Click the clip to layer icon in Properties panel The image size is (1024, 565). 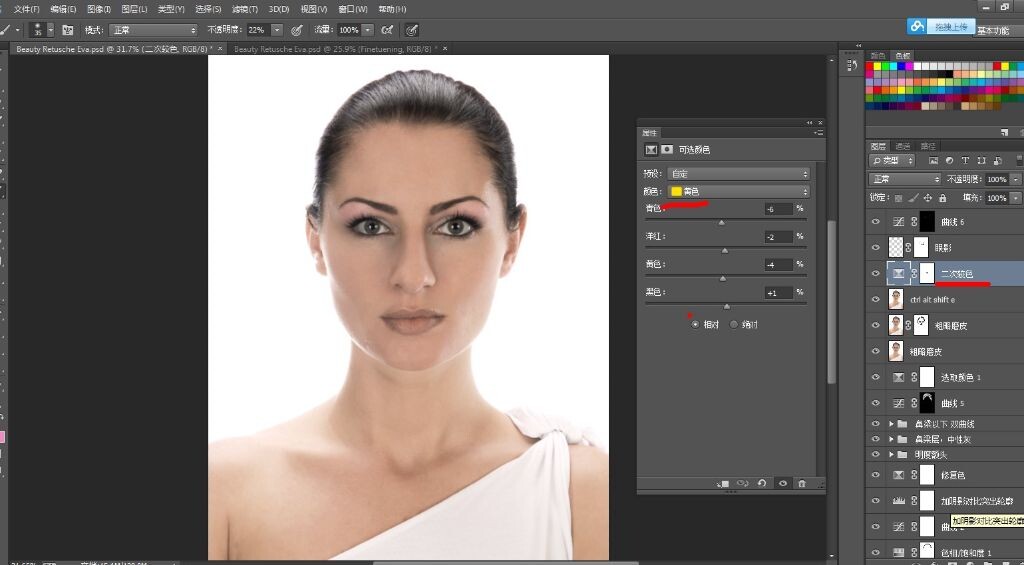coord(723,483)
